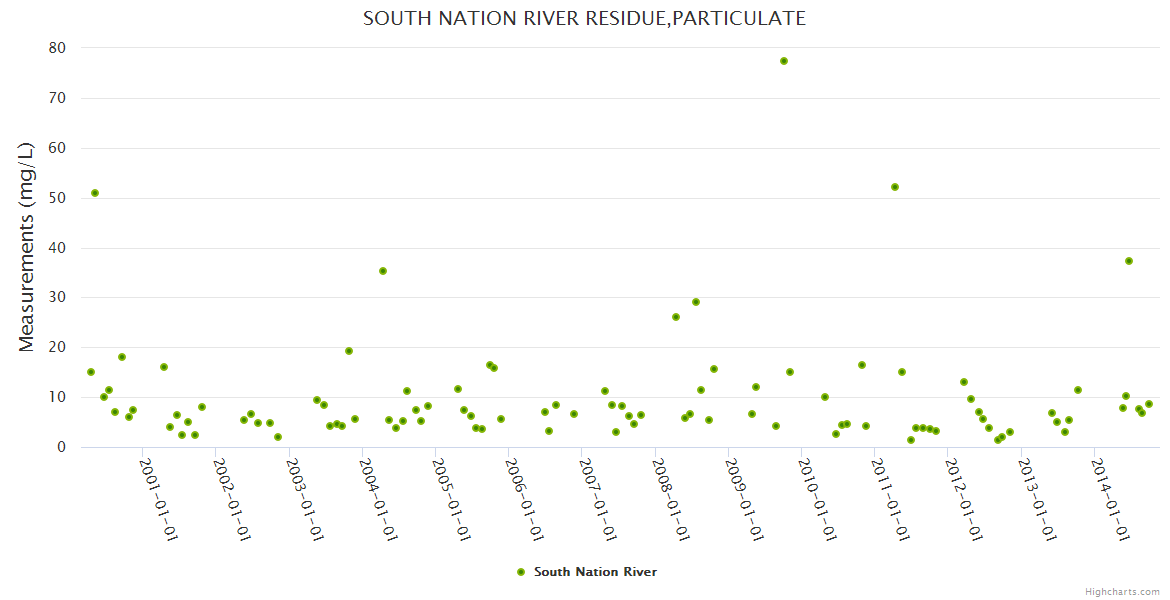This screenshot has width=1170, height=600.
Task: Click the 2011 data point near 52 mg/L
Action: (895, 187)
